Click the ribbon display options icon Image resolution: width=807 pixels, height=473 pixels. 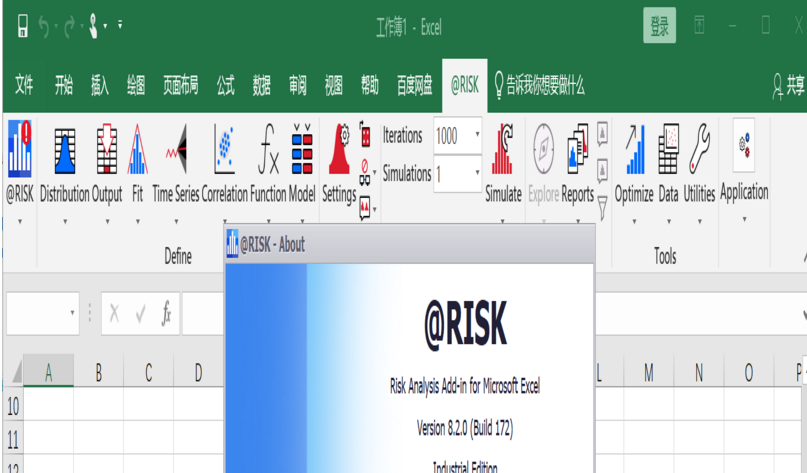699,25
